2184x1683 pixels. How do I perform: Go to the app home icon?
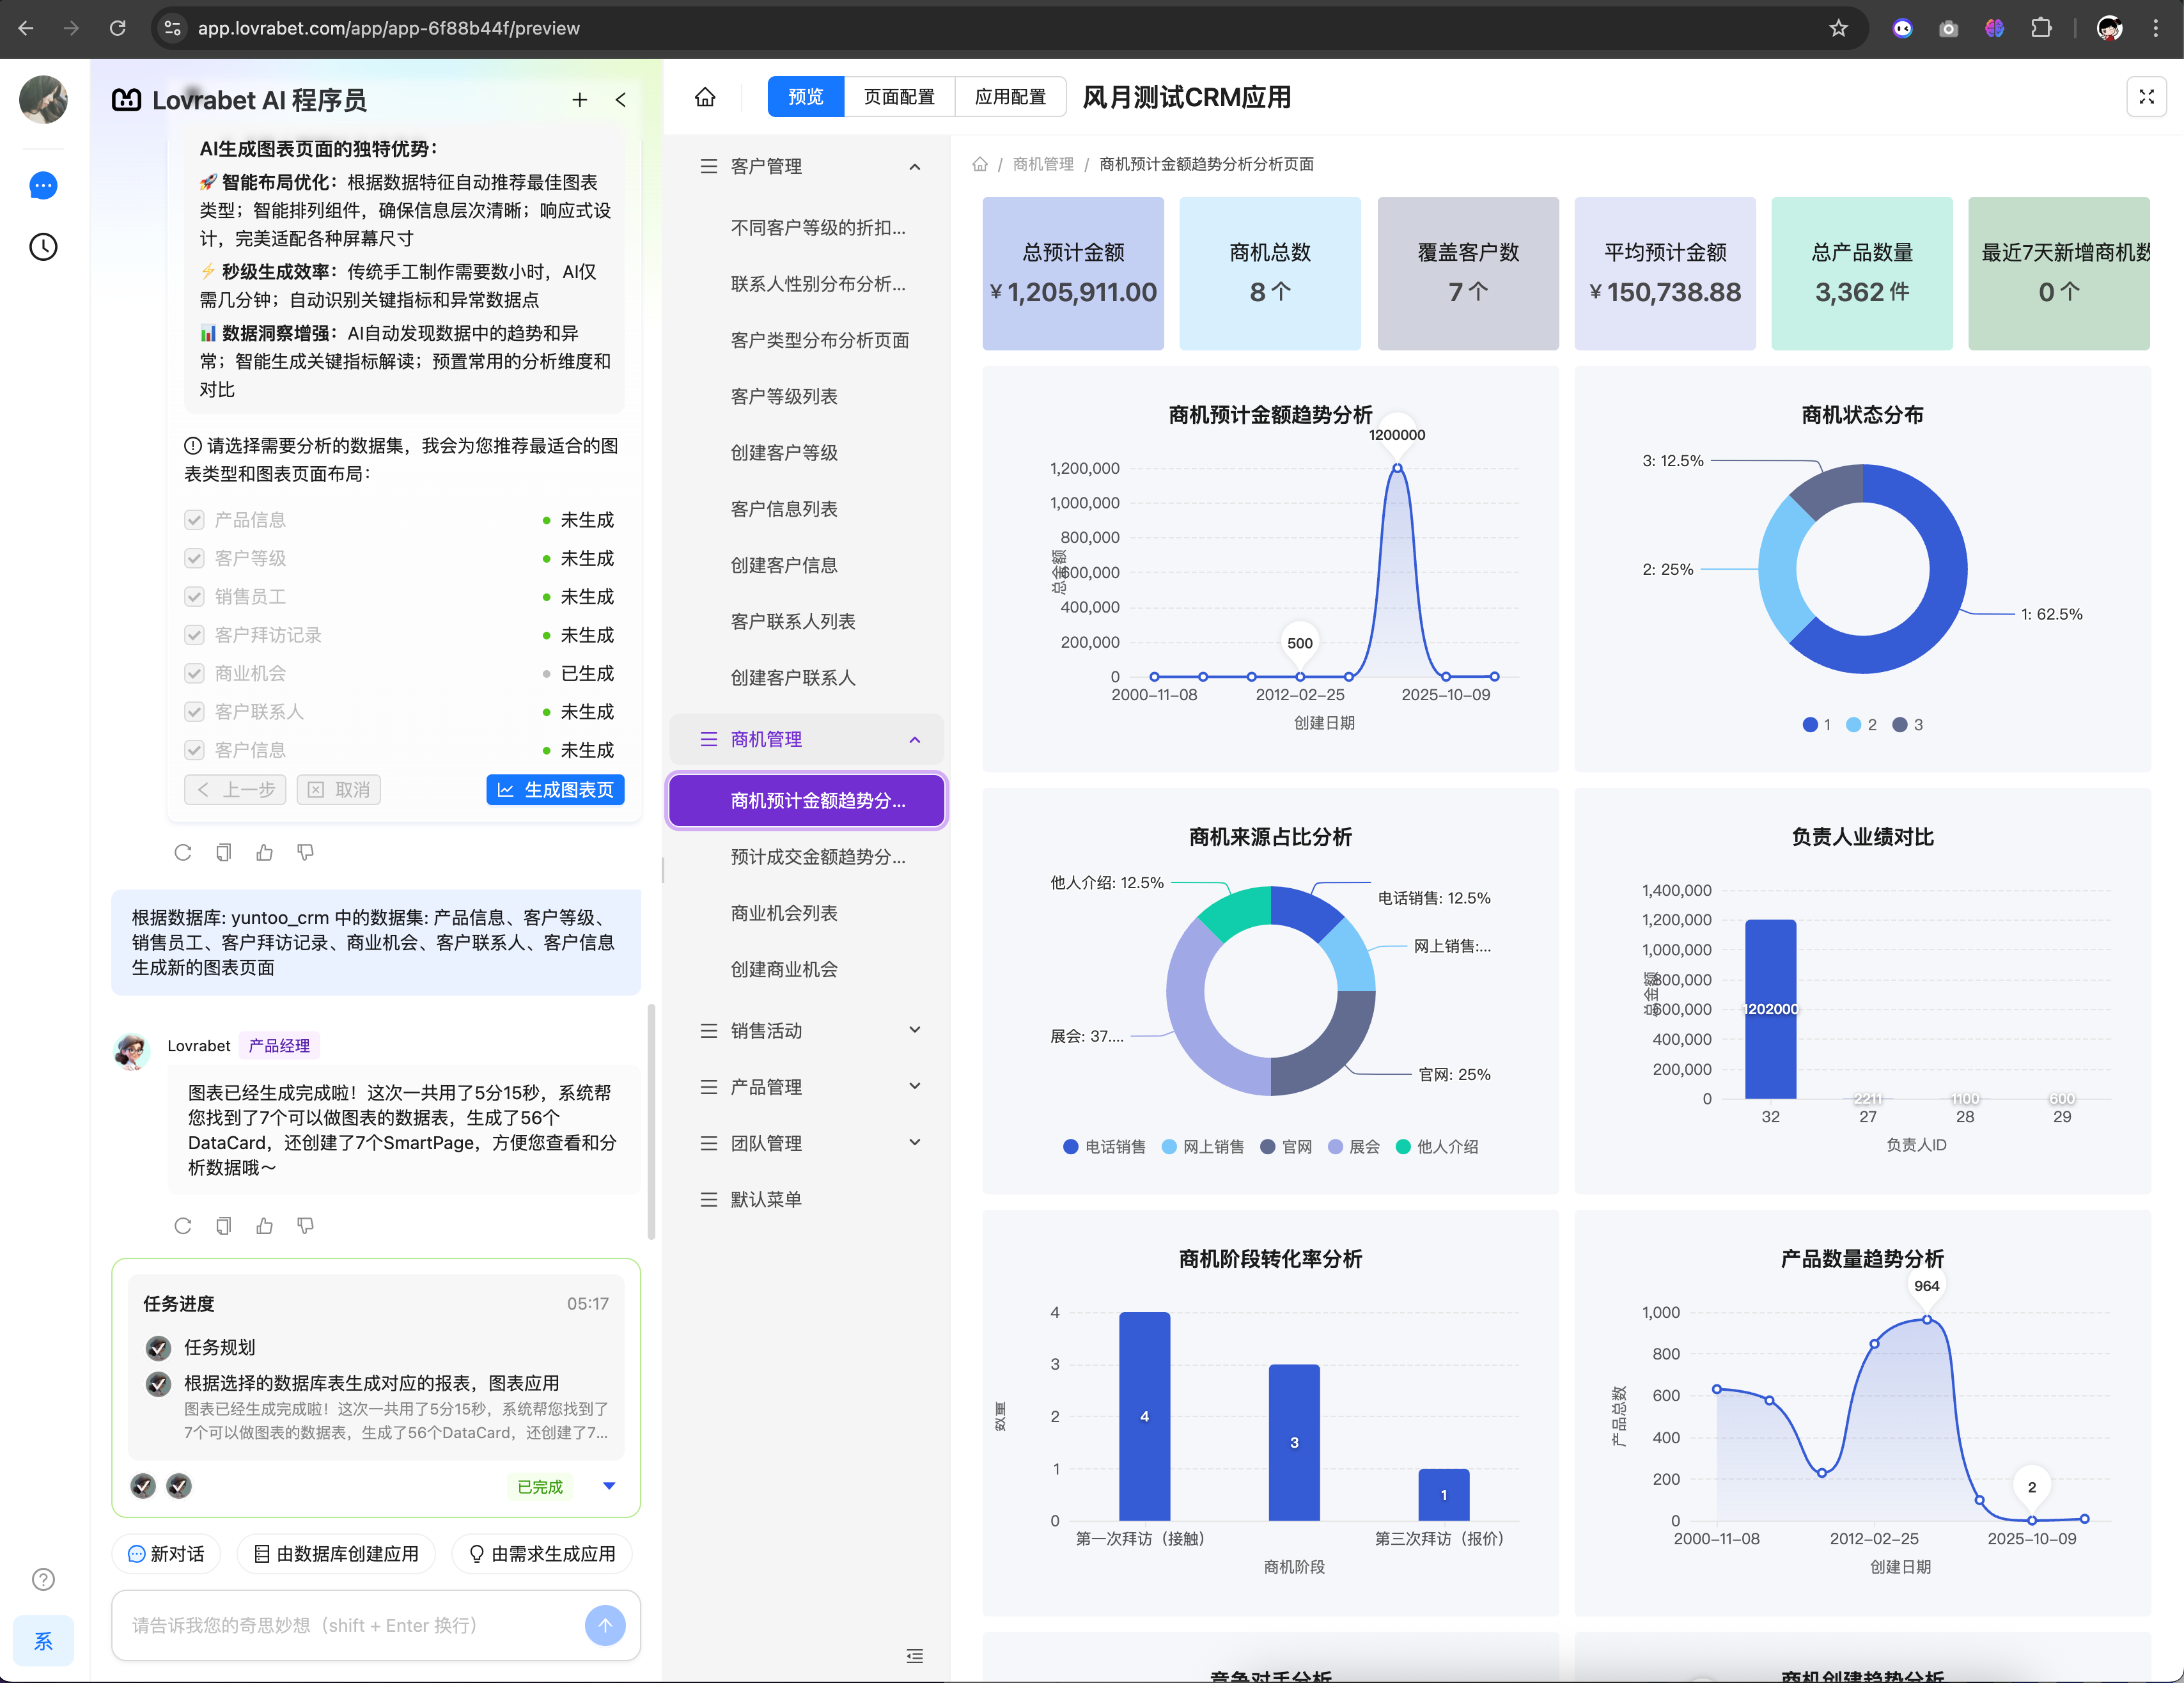click(x=705, y=97)
